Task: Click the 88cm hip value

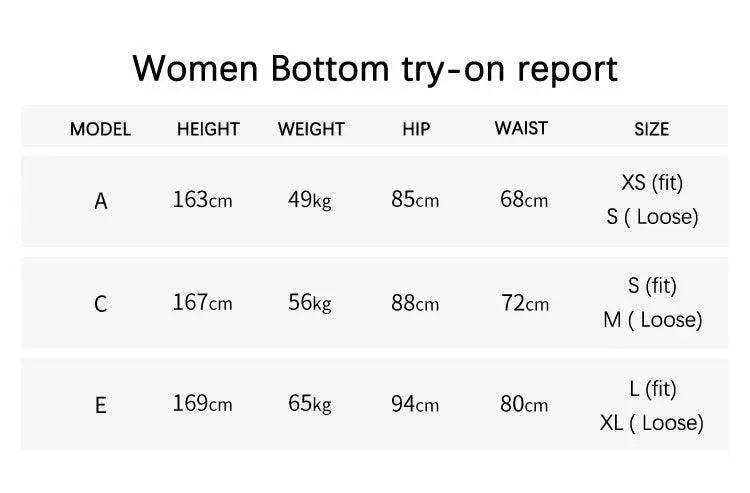Action: 415,303
